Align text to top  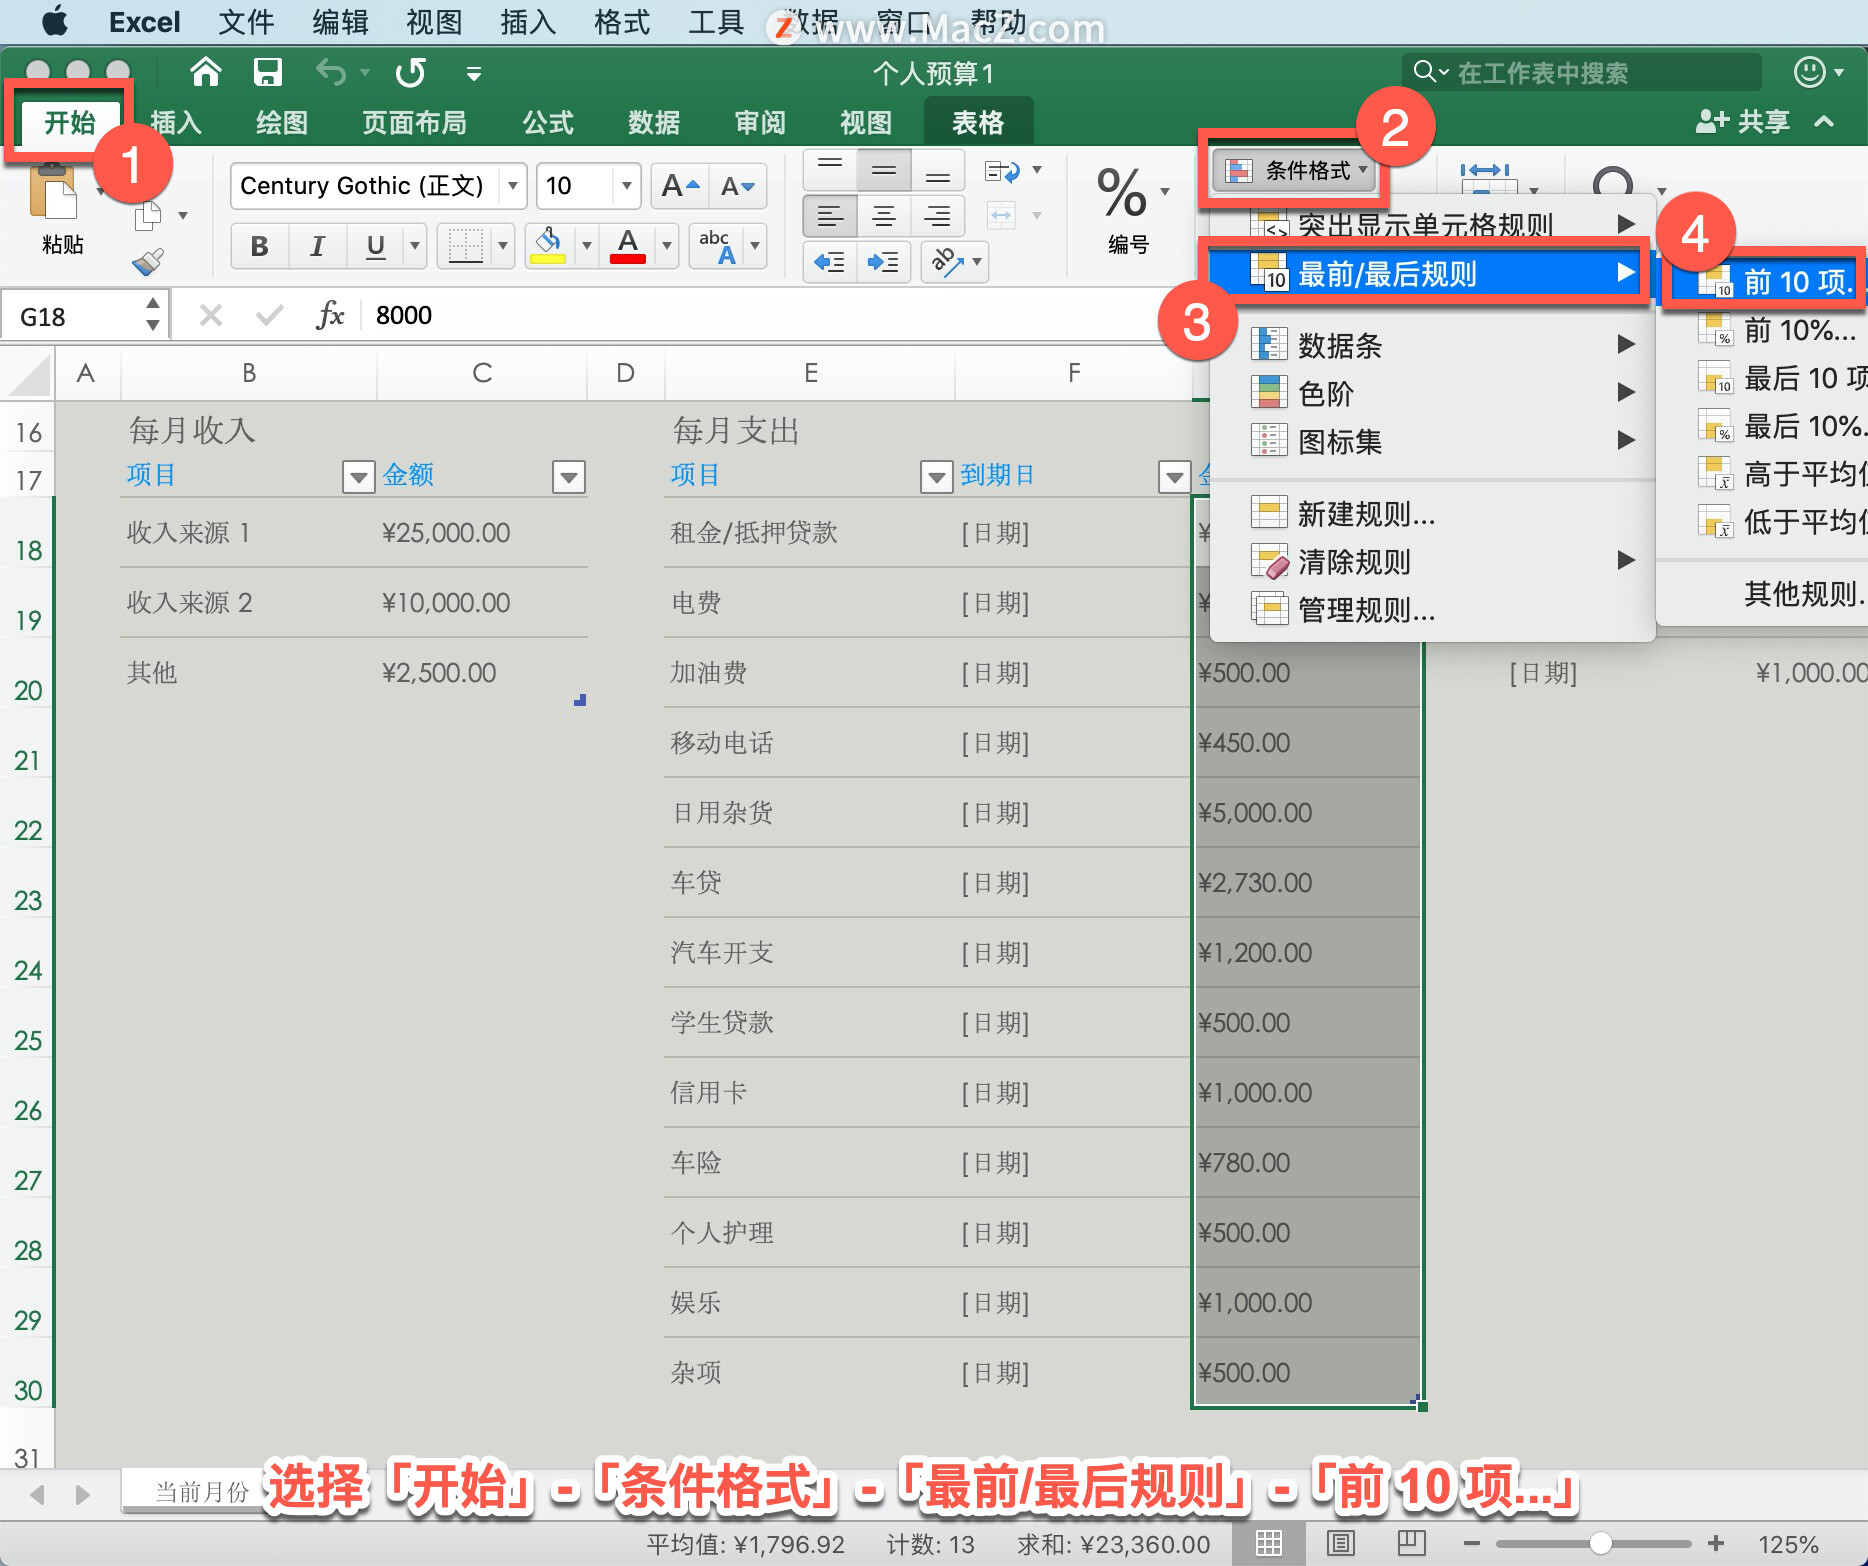[830, 170]
